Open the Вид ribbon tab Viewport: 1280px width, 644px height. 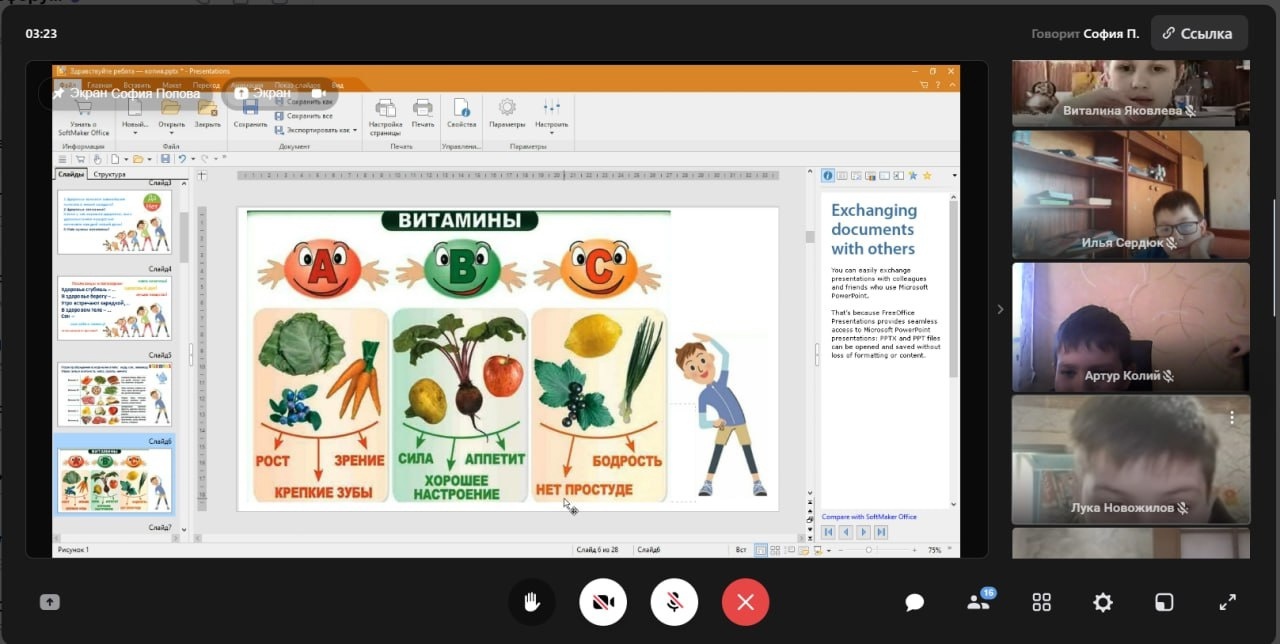pyautogui.click(x=338, y=85)
